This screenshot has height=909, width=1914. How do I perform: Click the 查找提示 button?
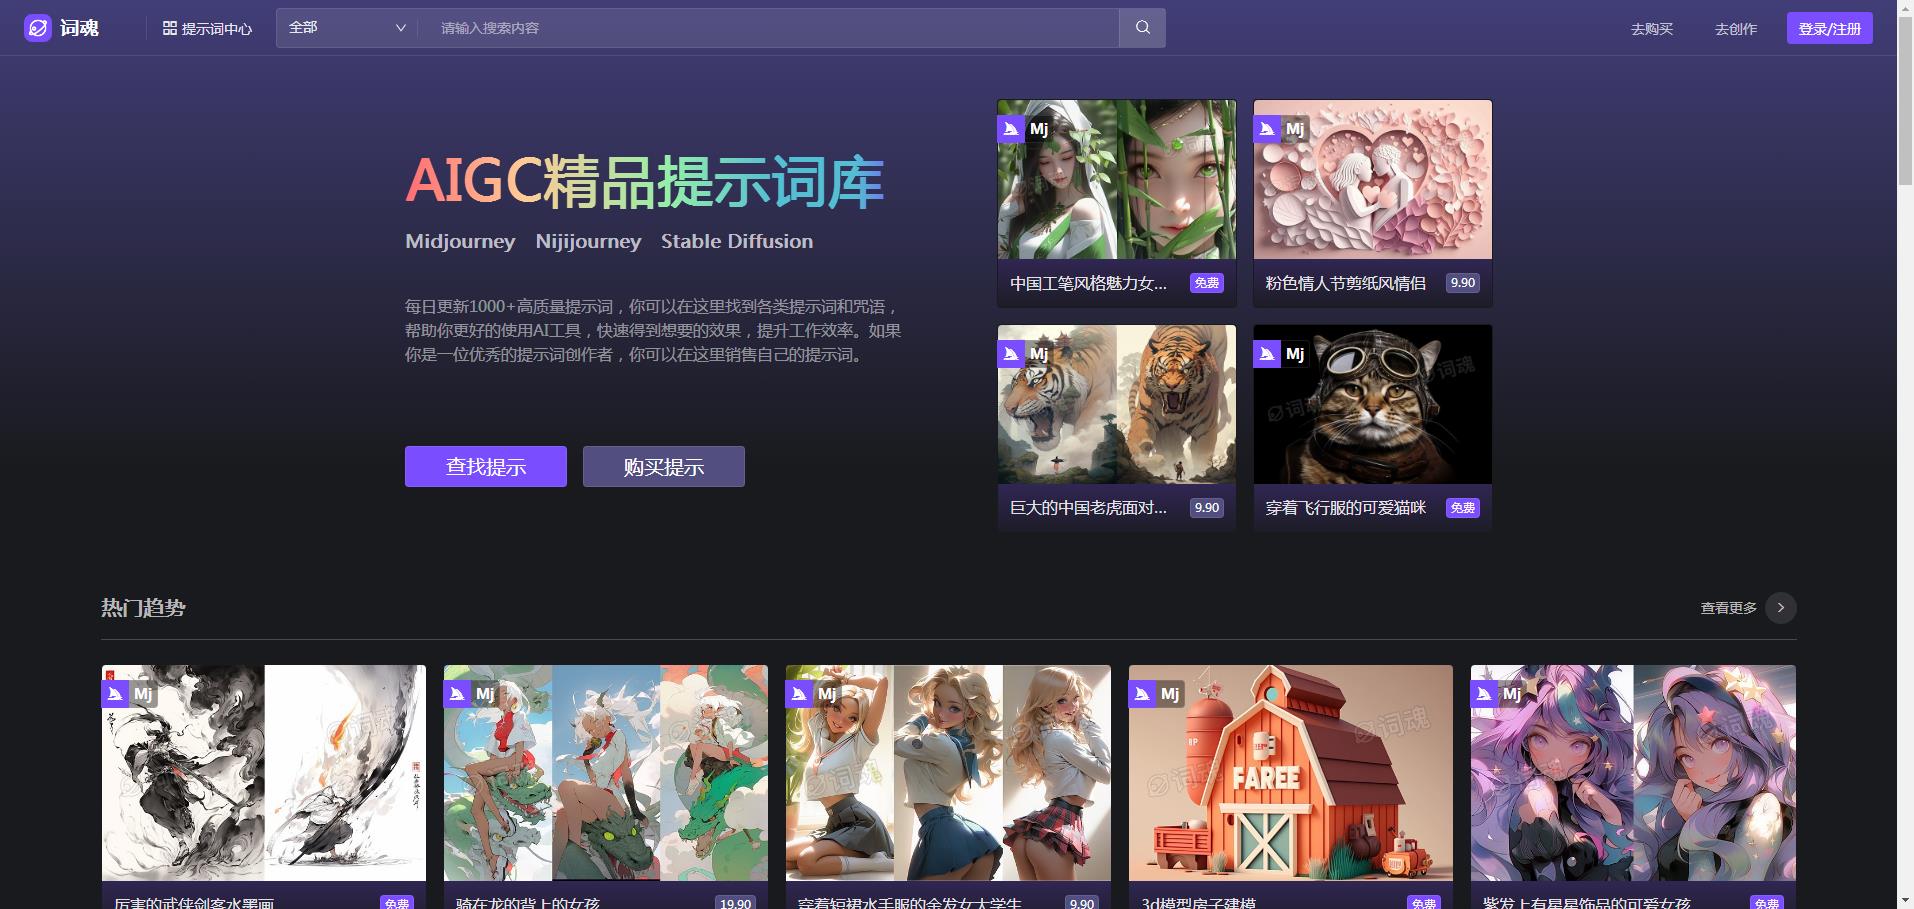(484, 466)
